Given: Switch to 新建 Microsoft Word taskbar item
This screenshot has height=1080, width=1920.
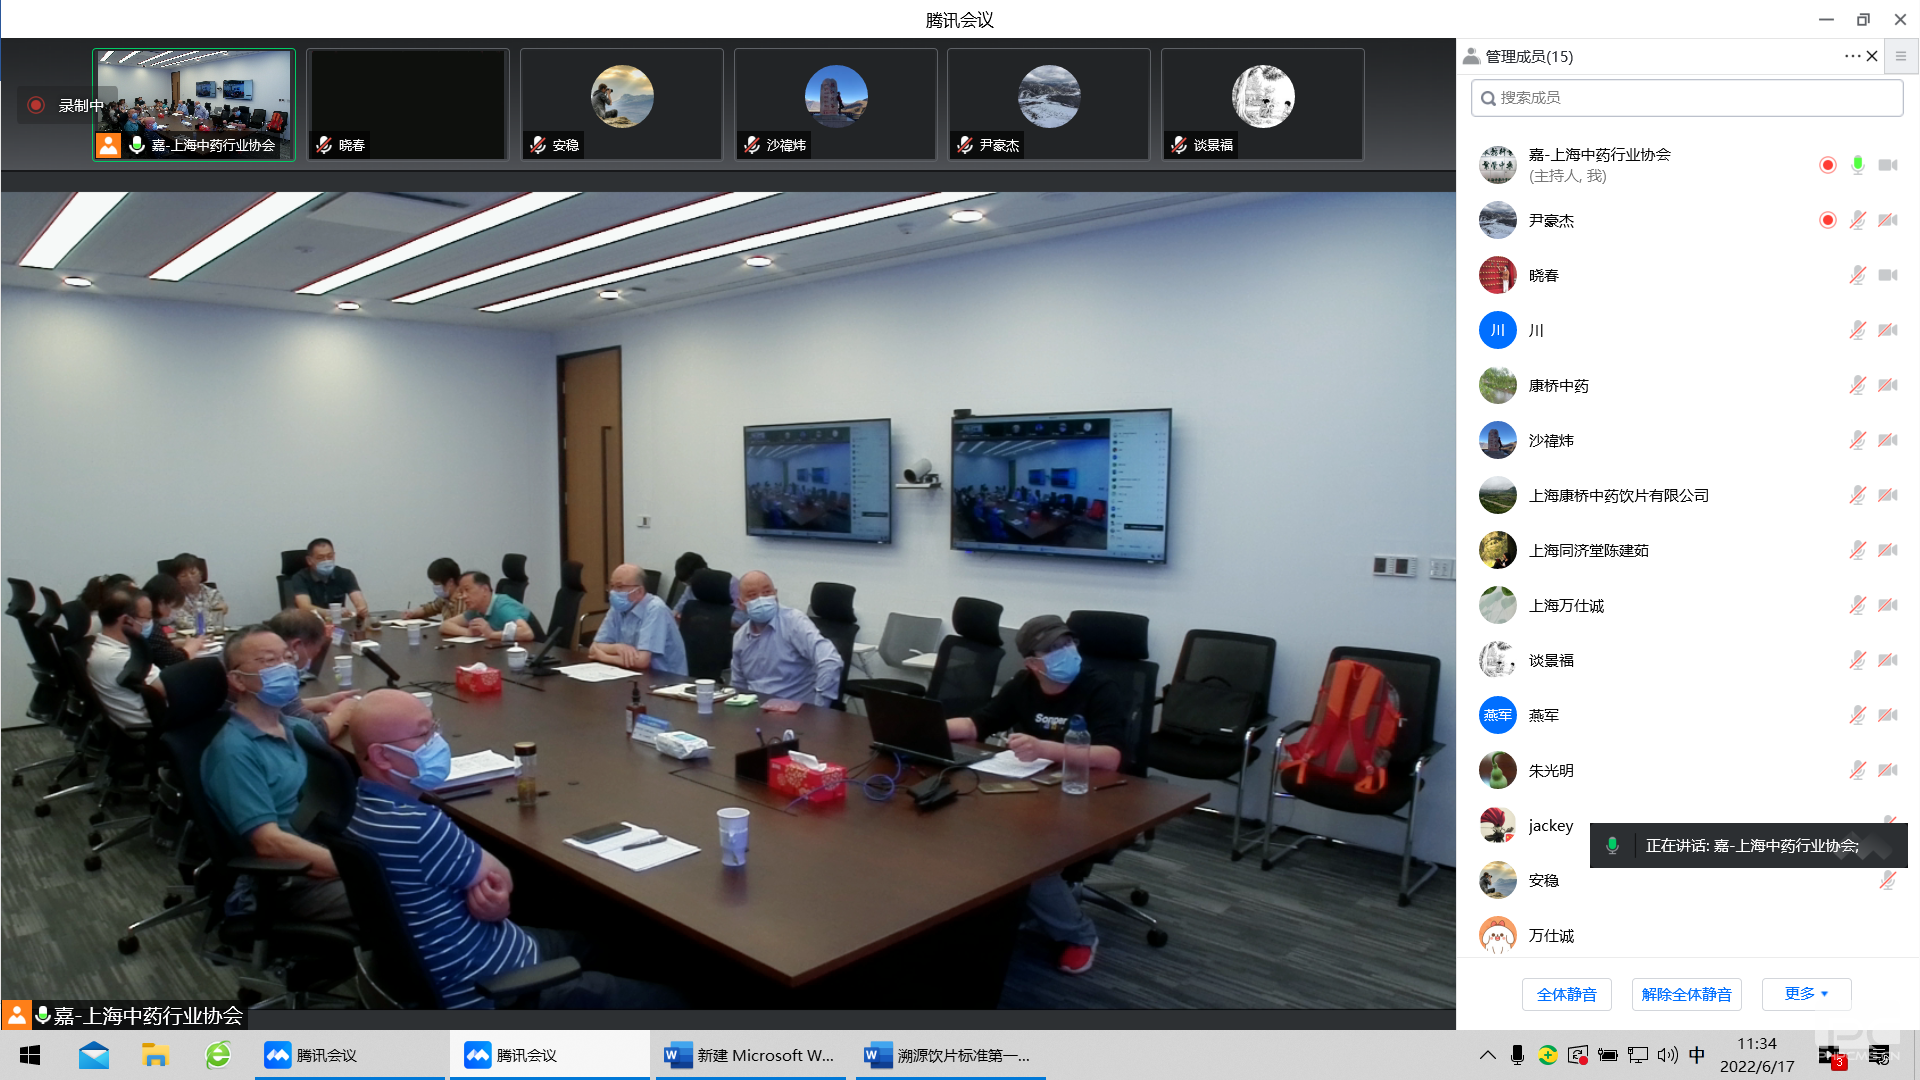Looking at the screenshot, I should (749, 1055).
